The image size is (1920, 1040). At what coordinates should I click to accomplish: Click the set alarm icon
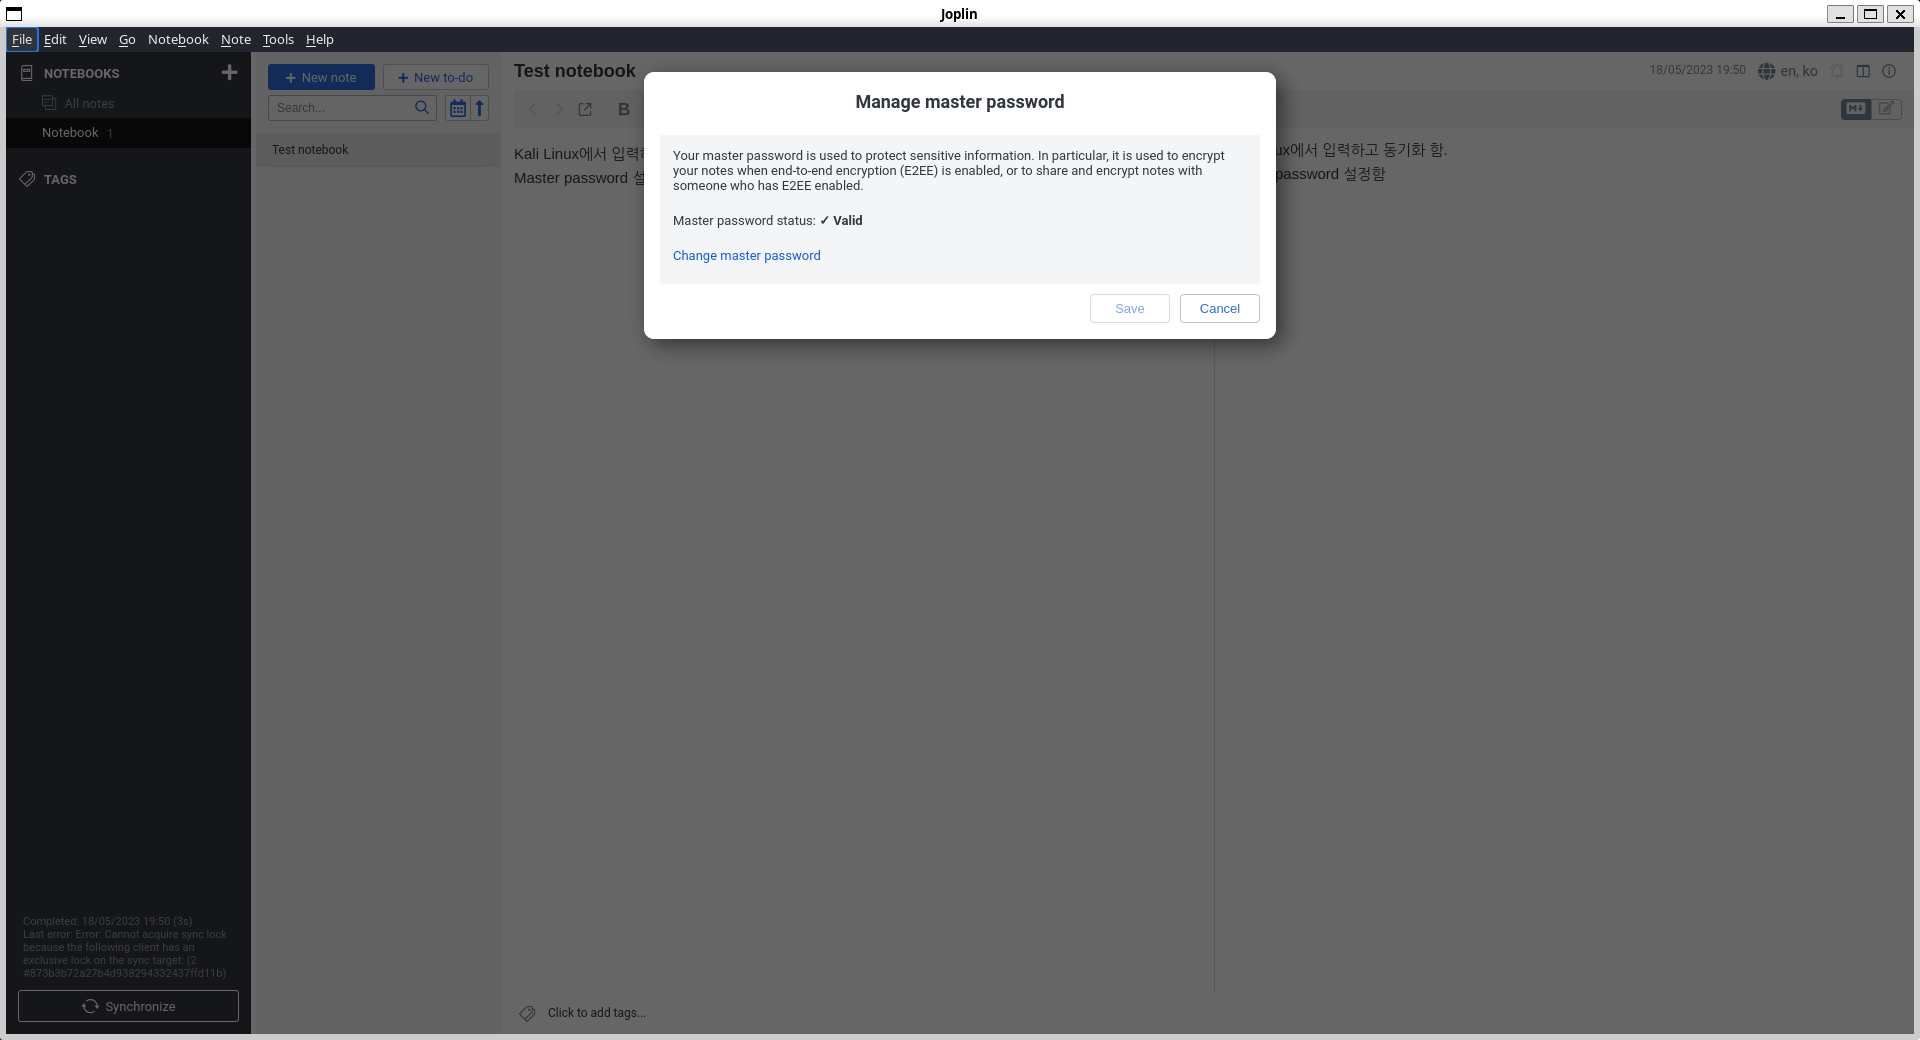(x=1837, y=71)
